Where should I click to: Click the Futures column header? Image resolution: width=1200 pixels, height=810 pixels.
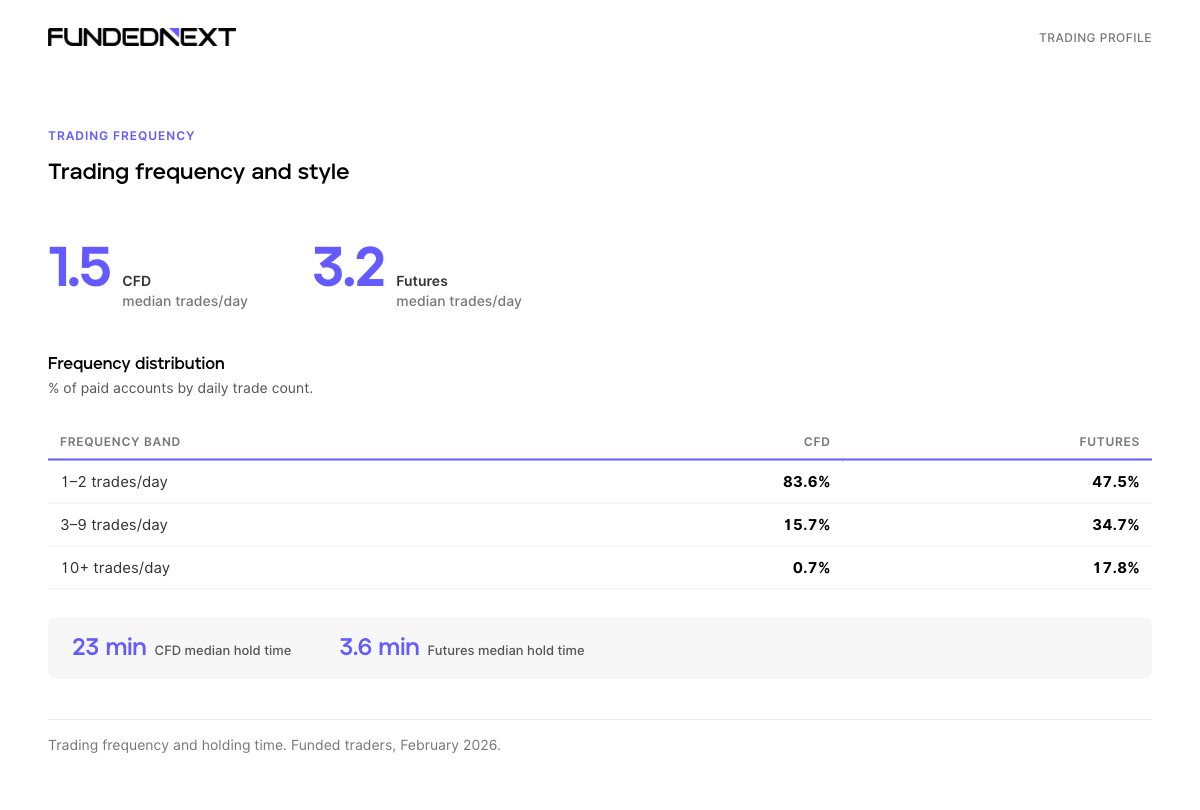coord(1109,442)
